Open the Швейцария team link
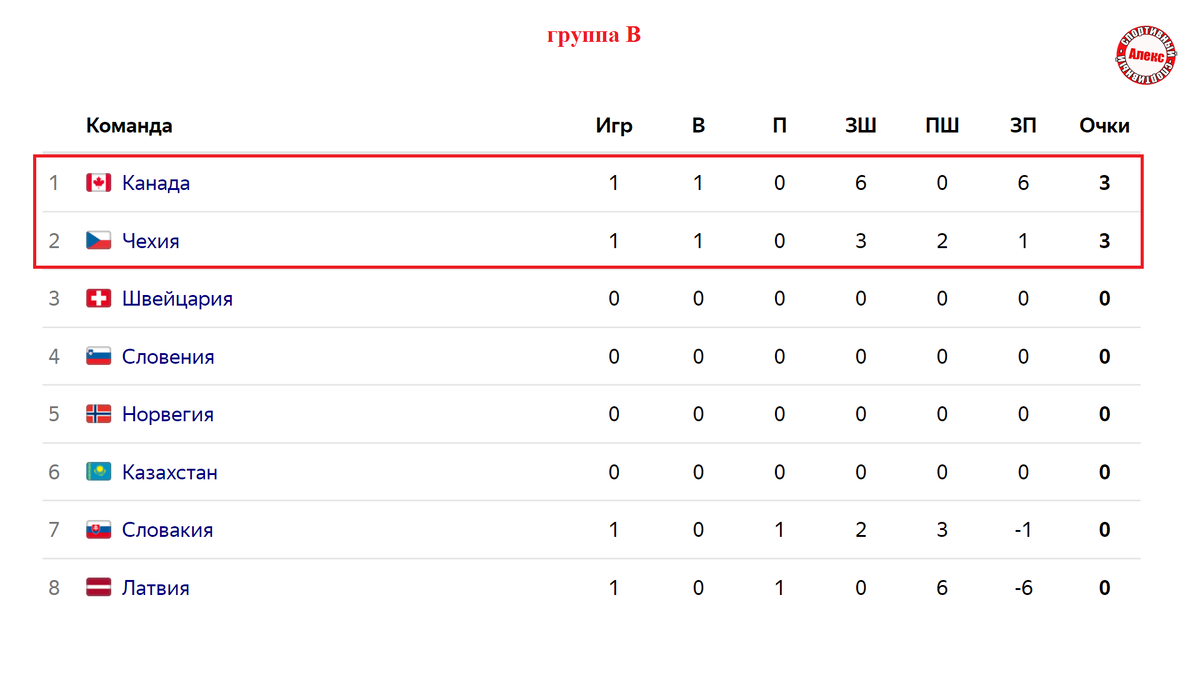Viewport: 1200px width, 675px height. [177, 299]
